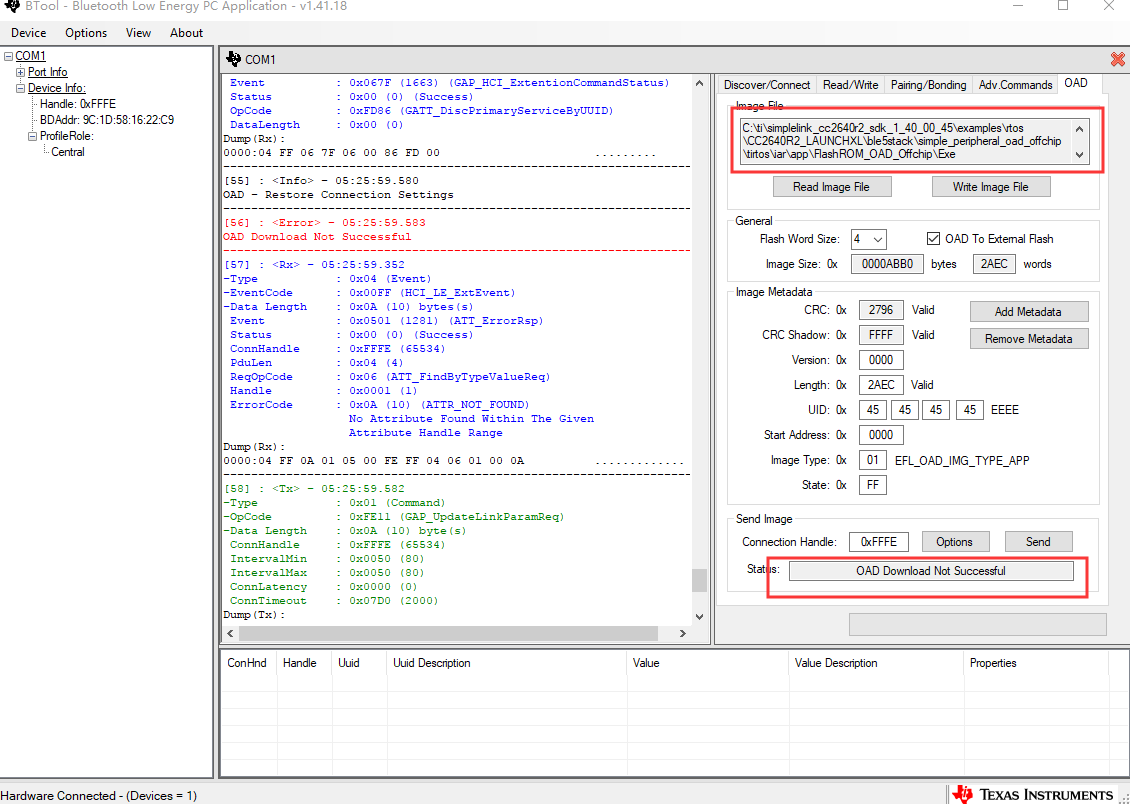Click the red X close icon on COM1 panel

point(1117,60)
